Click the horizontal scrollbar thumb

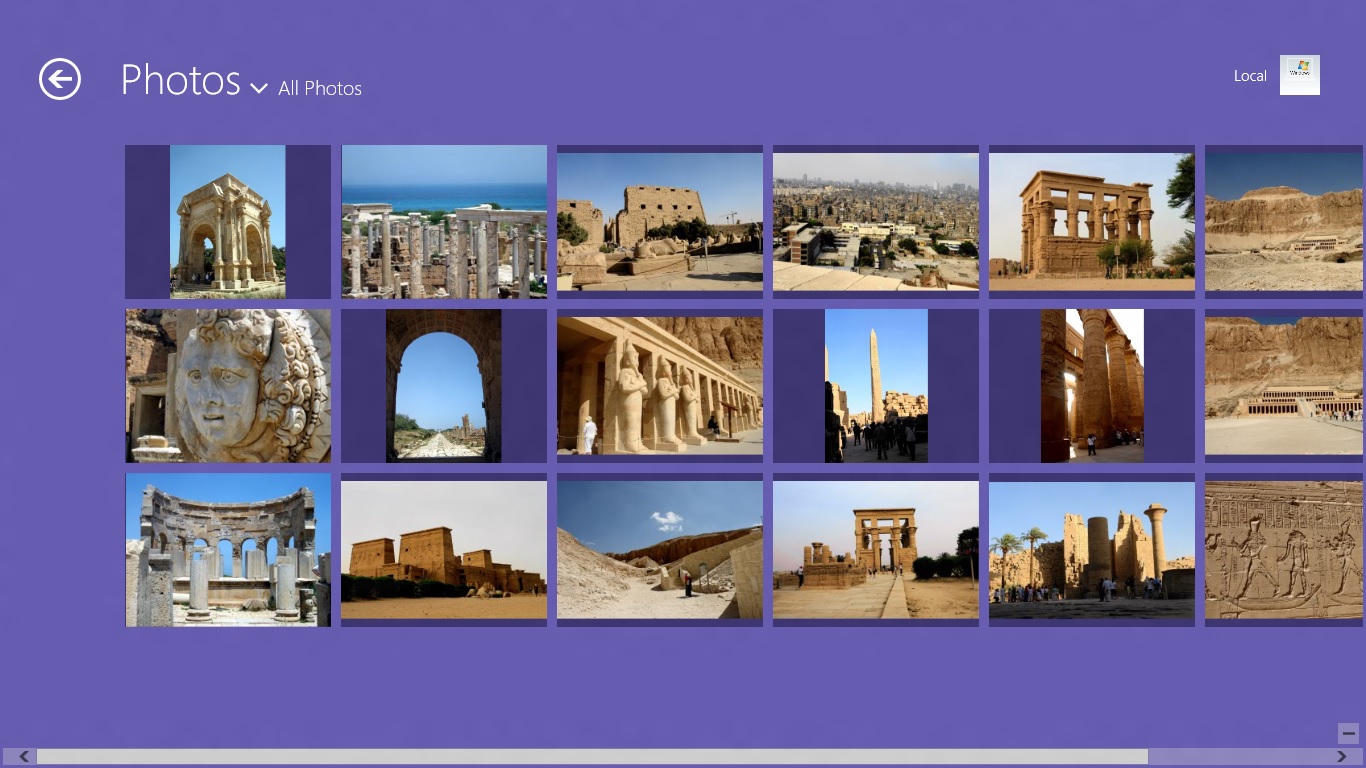click(x=592, y=757)
